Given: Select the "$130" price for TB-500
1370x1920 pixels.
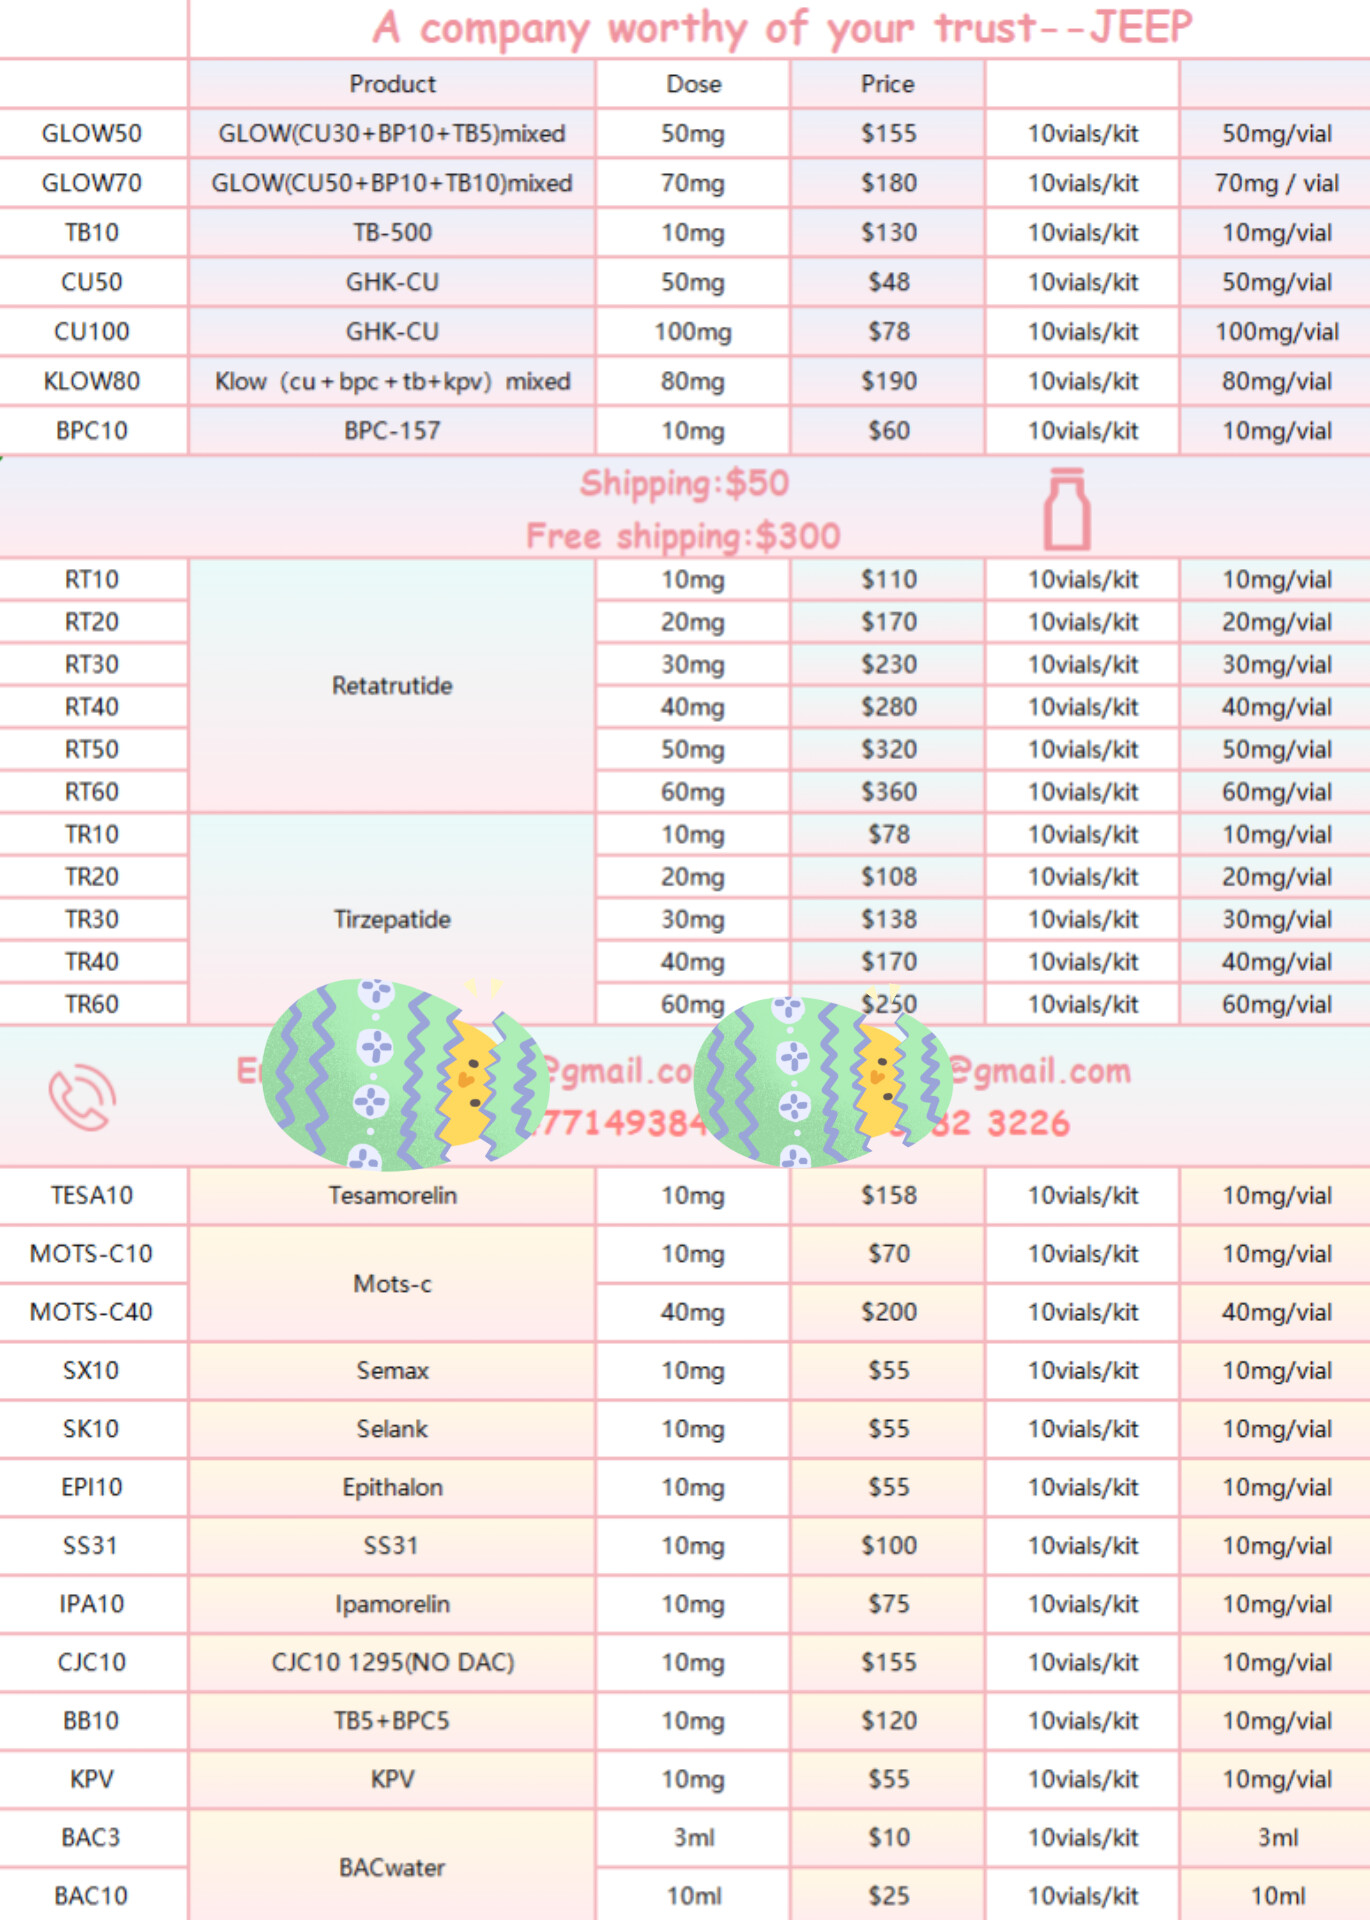Looking at the screenshot, I should point(889,233).
